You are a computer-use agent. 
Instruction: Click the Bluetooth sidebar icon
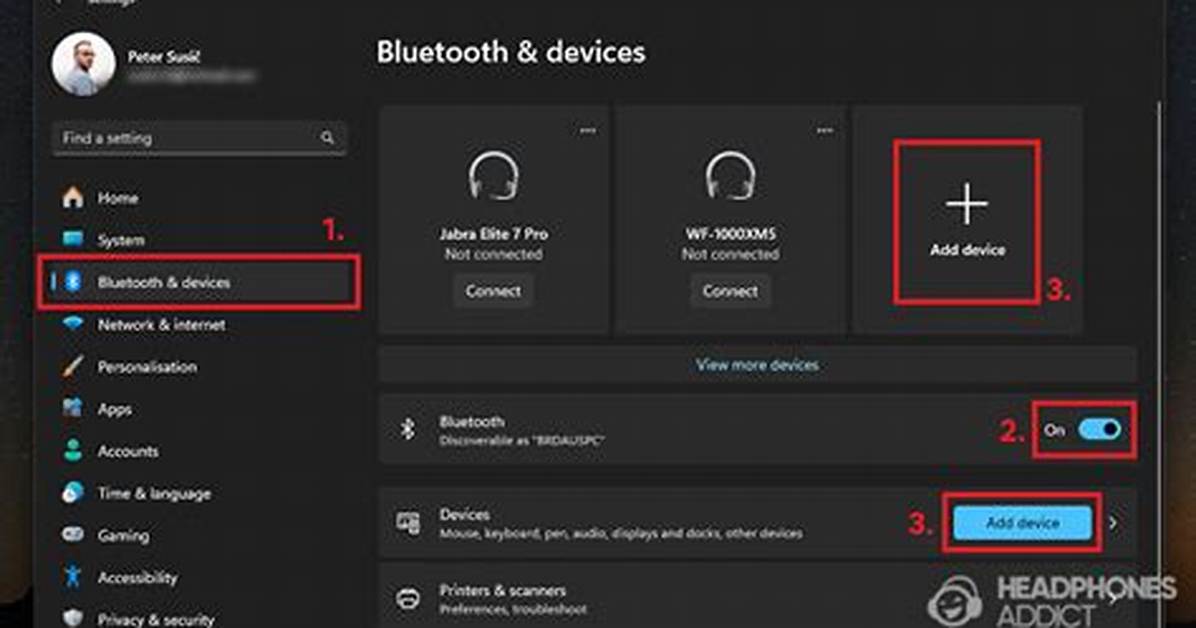(x=73, y=282)
